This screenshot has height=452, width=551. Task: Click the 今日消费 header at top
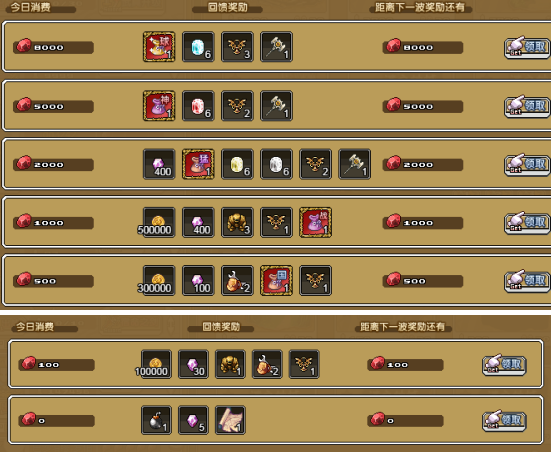click(30, 7)
